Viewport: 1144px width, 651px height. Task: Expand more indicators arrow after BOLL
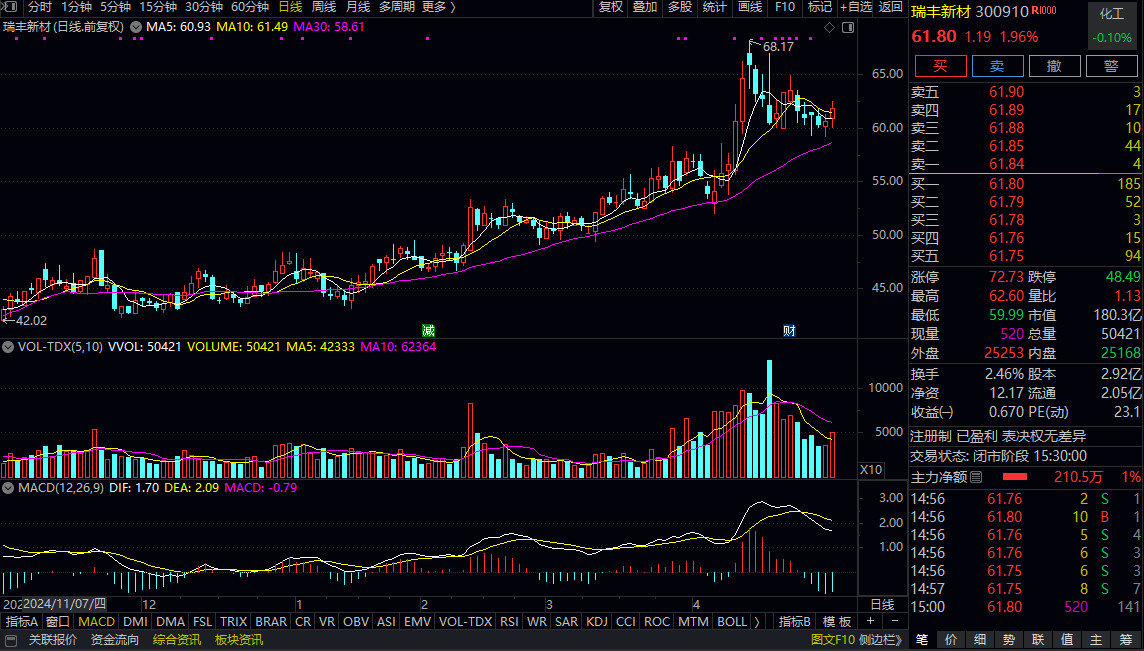pos(757,622)
